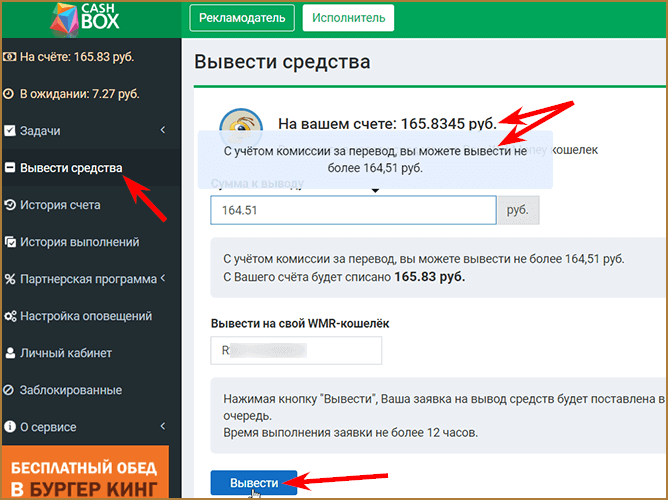The width and height of the screenshot is (668, 500).
Task: Click the История выполнений icon
Action: click(10, 242)
